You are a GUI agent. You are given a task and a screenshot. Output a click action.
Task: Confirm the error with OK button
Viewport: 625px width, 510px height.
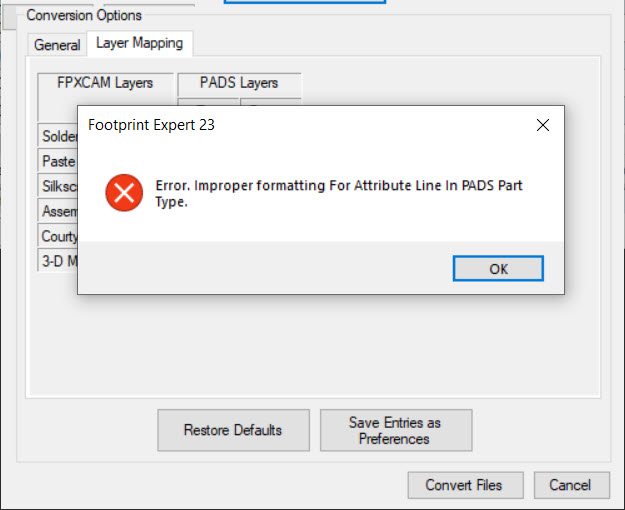pos(498,269)
